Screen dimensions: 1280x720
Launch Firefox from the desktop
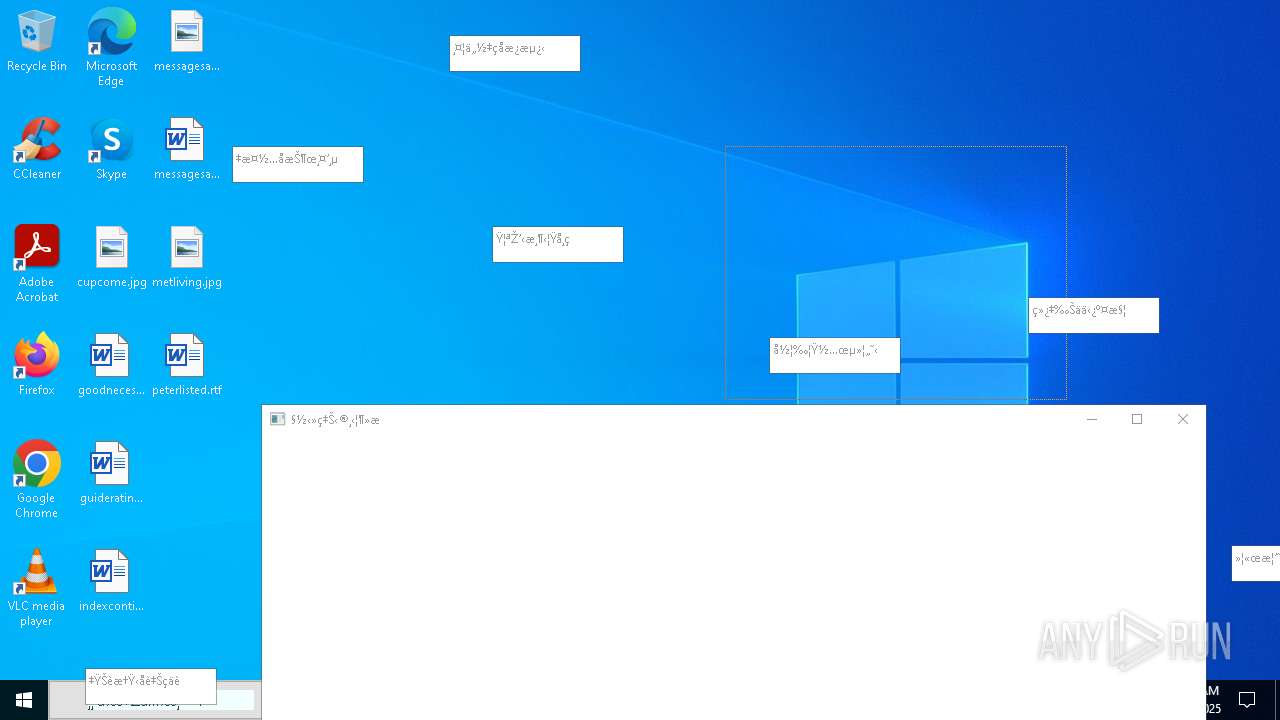(x=37, y=365)
